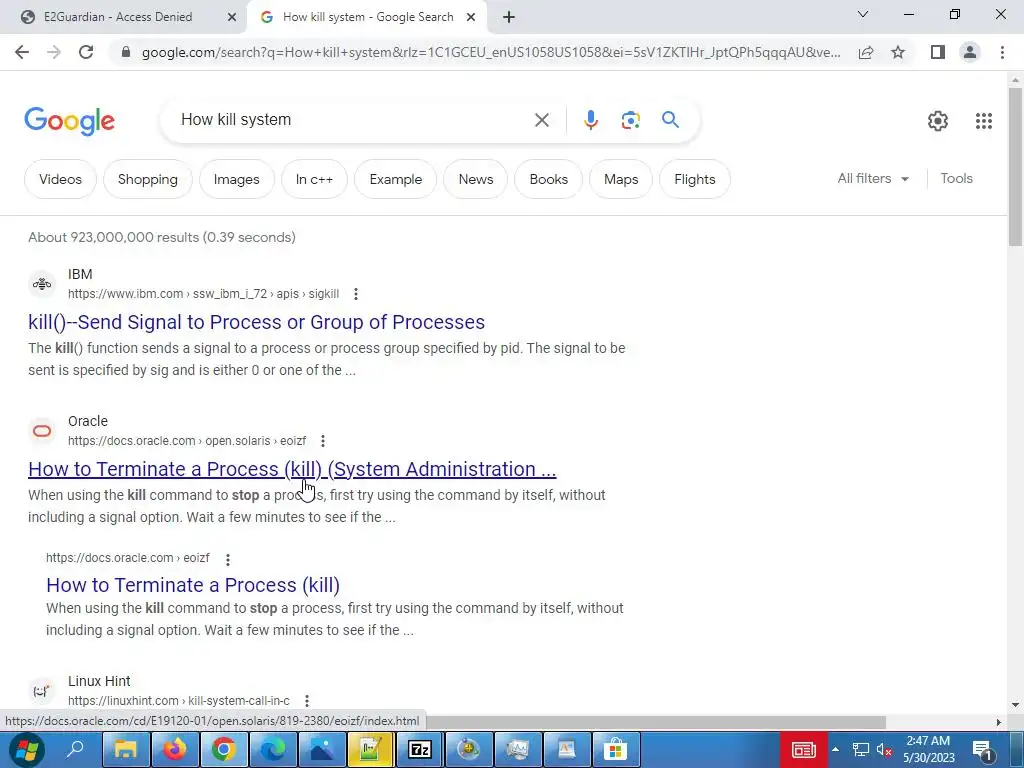1024x768 pixels.
Task: Click the muted speaker volume tray icon
Action: point(884,750)
